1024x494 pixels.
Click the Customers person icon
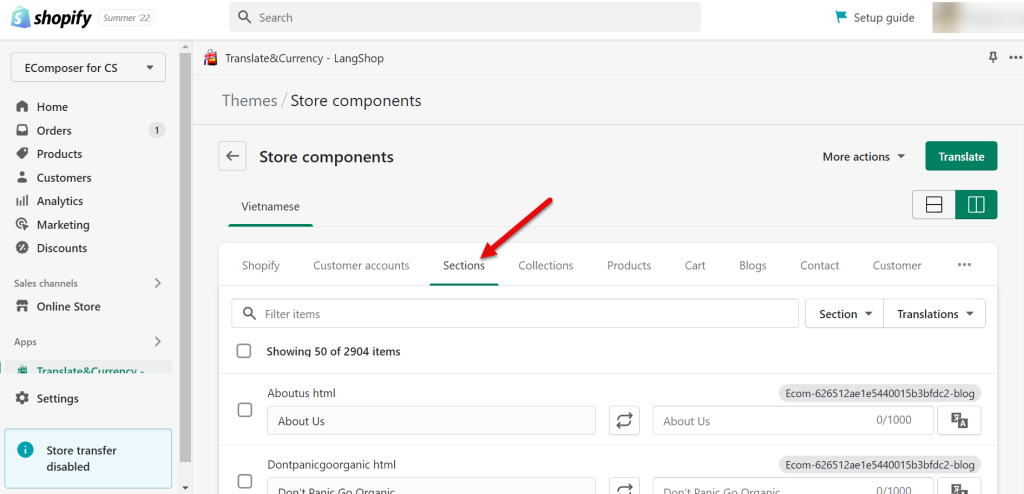pyautogui.click(x=22, y=177)
